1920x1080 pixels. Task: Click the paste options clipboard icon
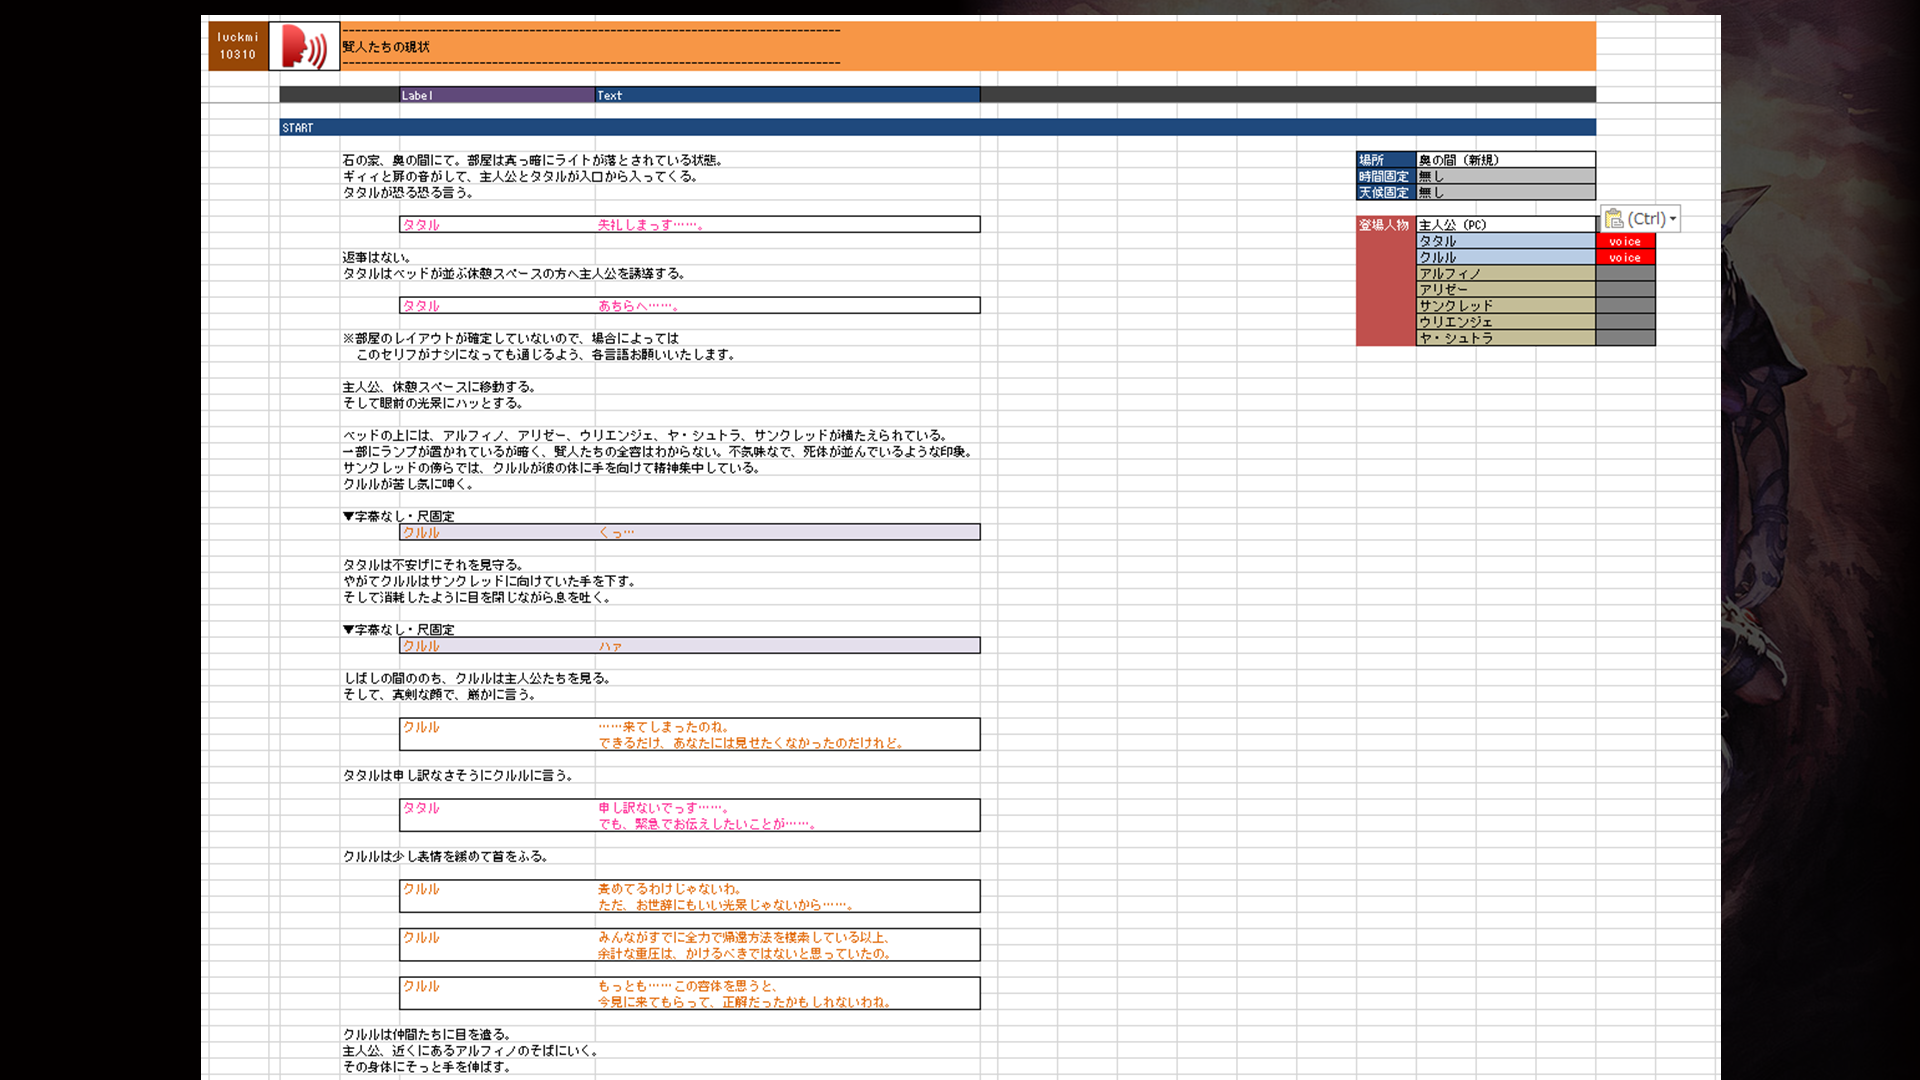(1614, 219)
